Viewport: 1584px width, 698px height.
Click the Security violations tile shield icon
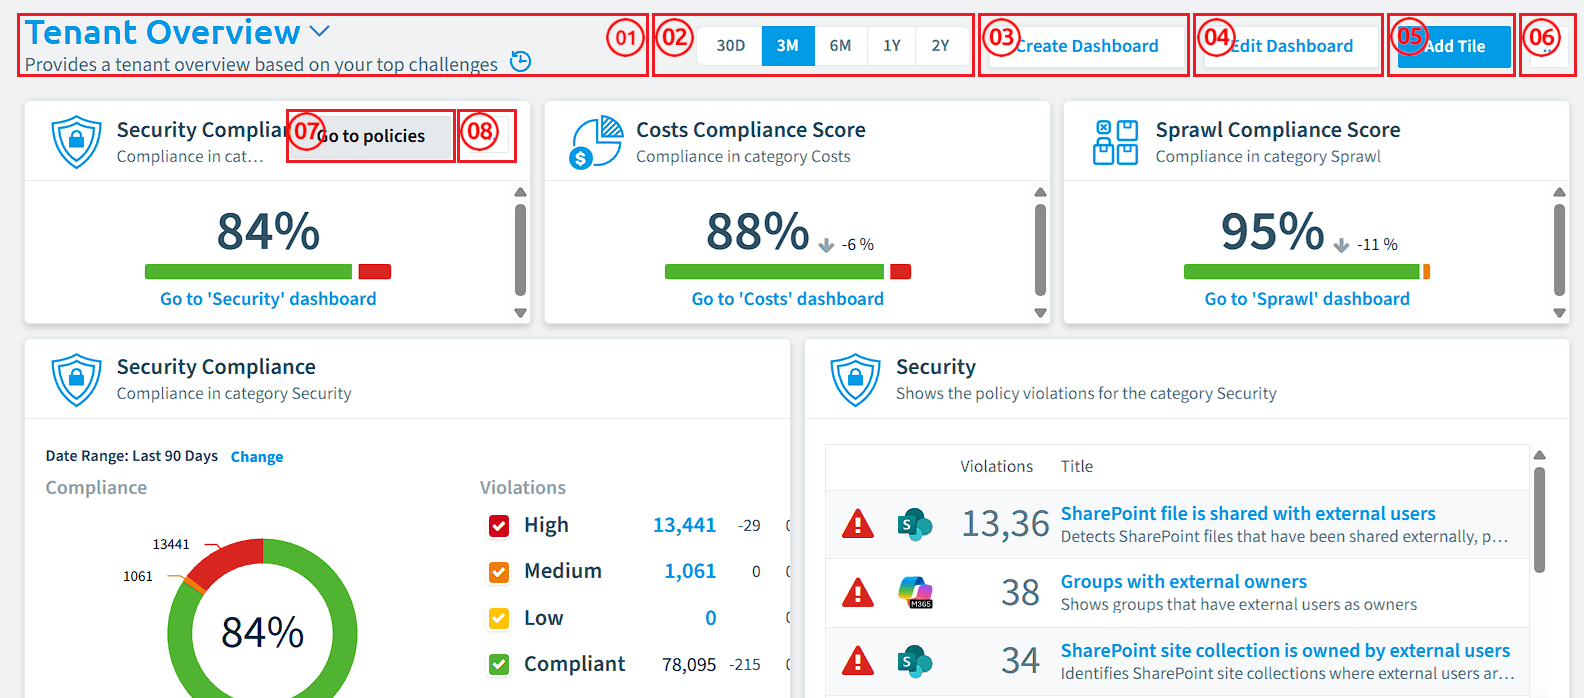coord(856,380)
